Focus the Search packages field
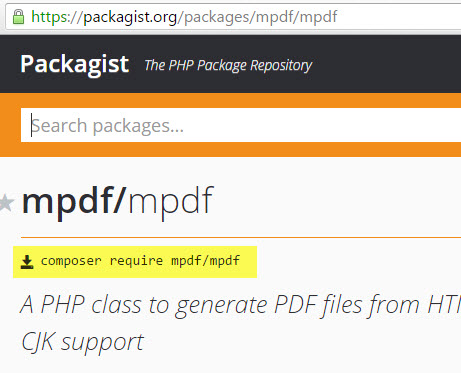This screenshot has width=461, height=373. 241,125
